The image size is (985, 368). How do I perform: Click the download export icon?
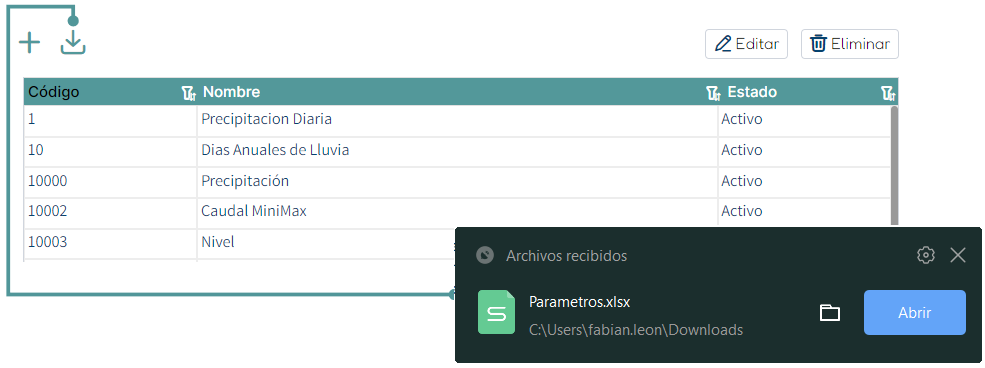[x=73, y=43]
